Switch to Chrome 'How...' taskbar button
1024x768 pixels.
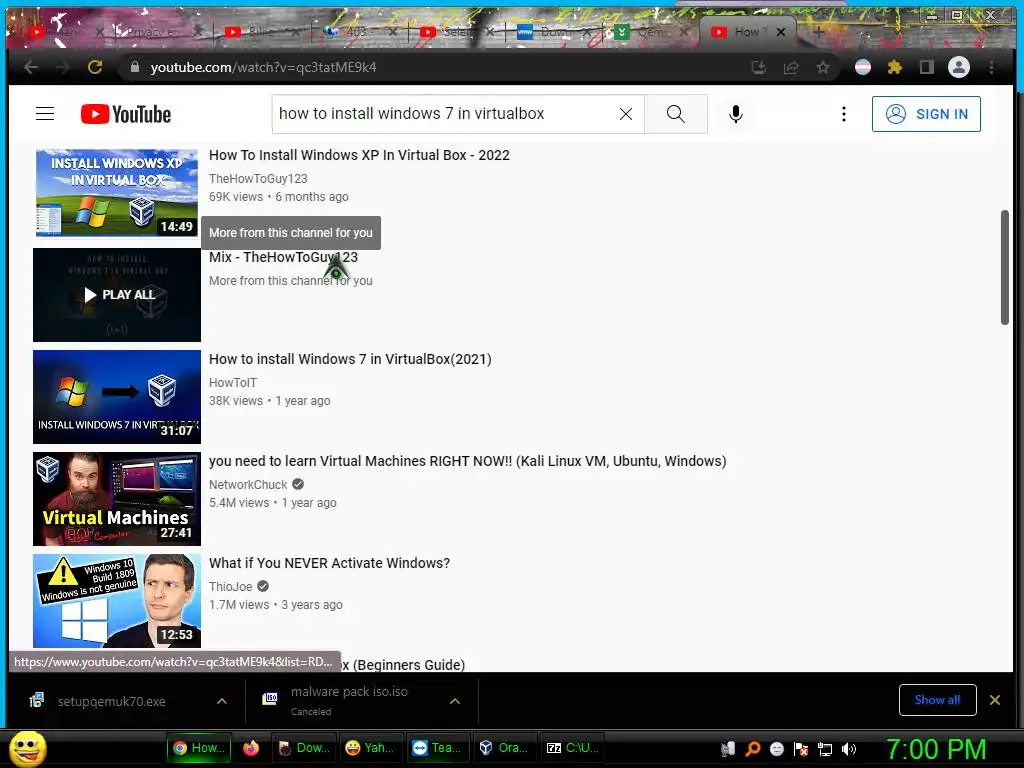click(x=200, y=748)
